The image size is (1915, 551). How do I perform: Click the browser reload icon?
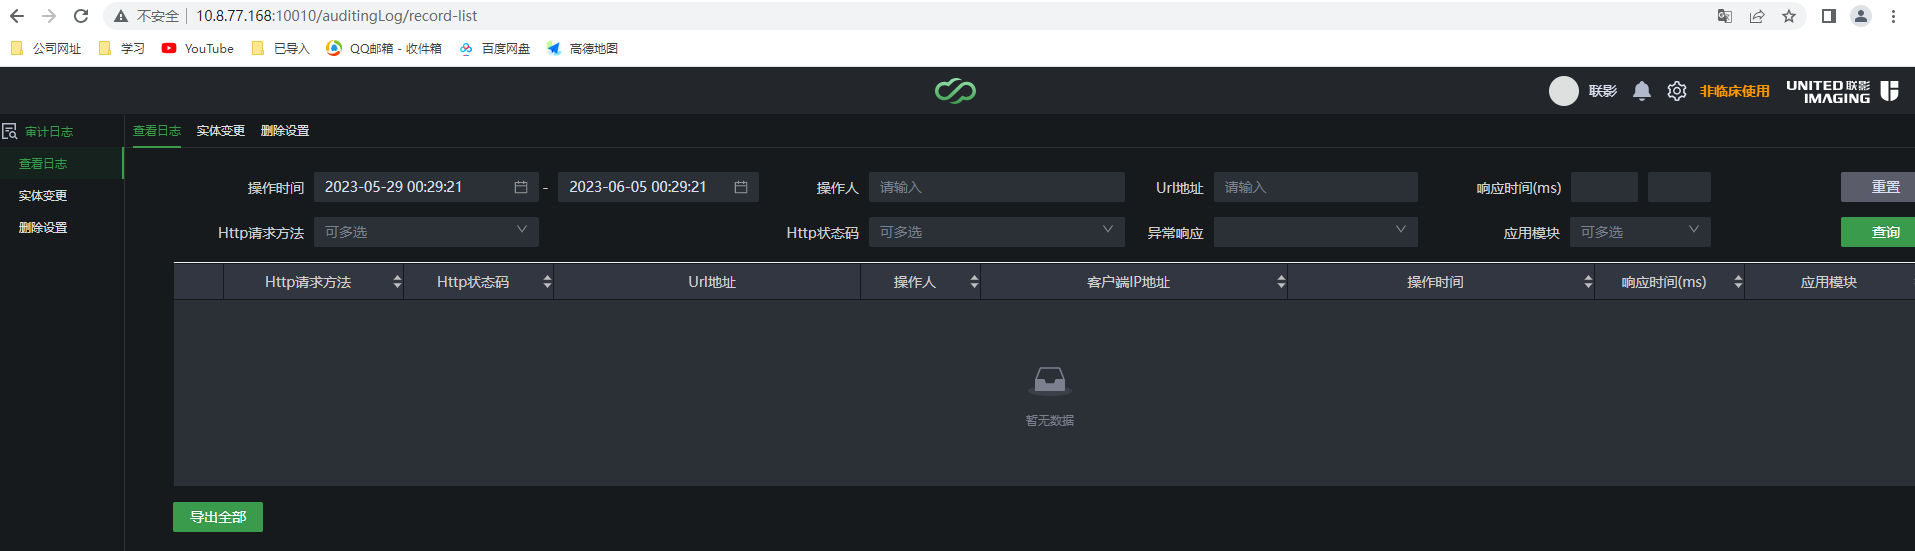pos(81,16)
